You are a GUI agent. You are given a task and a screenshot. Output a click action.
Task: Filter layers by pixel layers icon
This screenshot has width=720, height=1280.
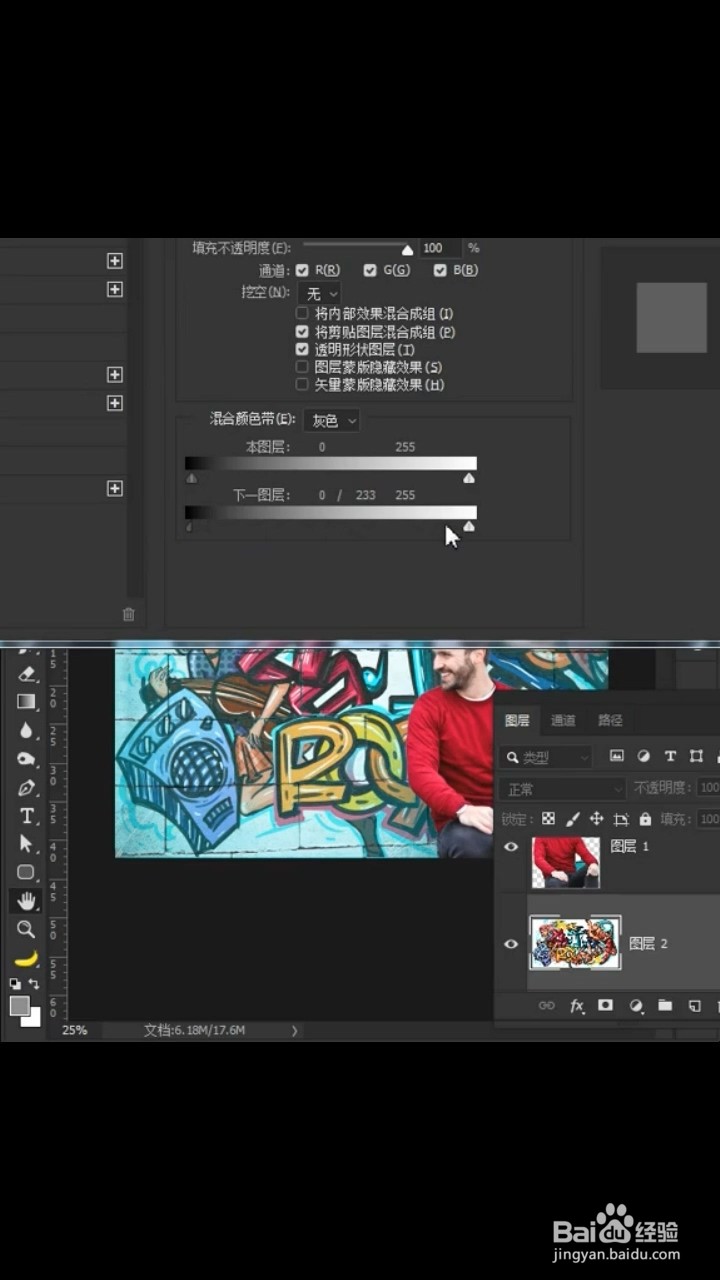coord(617,756)
